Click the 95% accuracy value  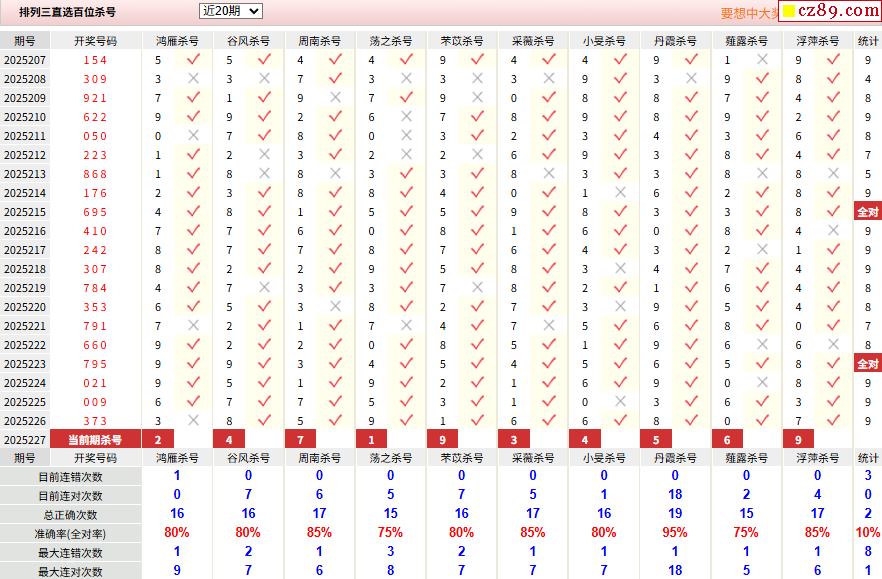[x=674, y=532]
